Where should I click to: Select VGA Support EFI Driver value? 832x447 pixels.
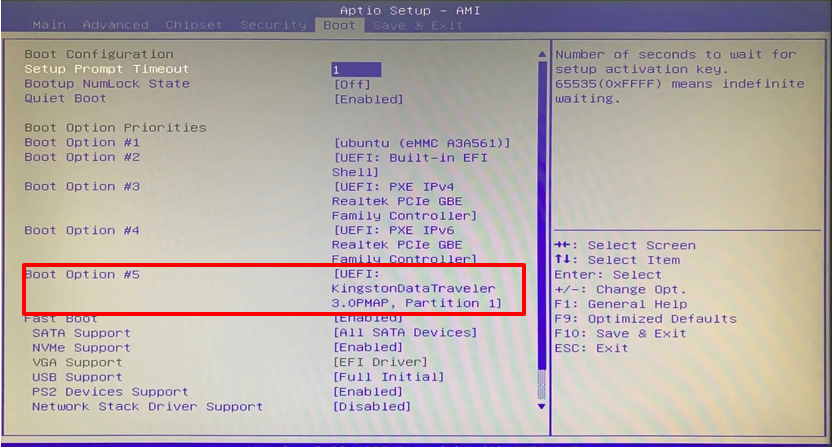(379, 362)
